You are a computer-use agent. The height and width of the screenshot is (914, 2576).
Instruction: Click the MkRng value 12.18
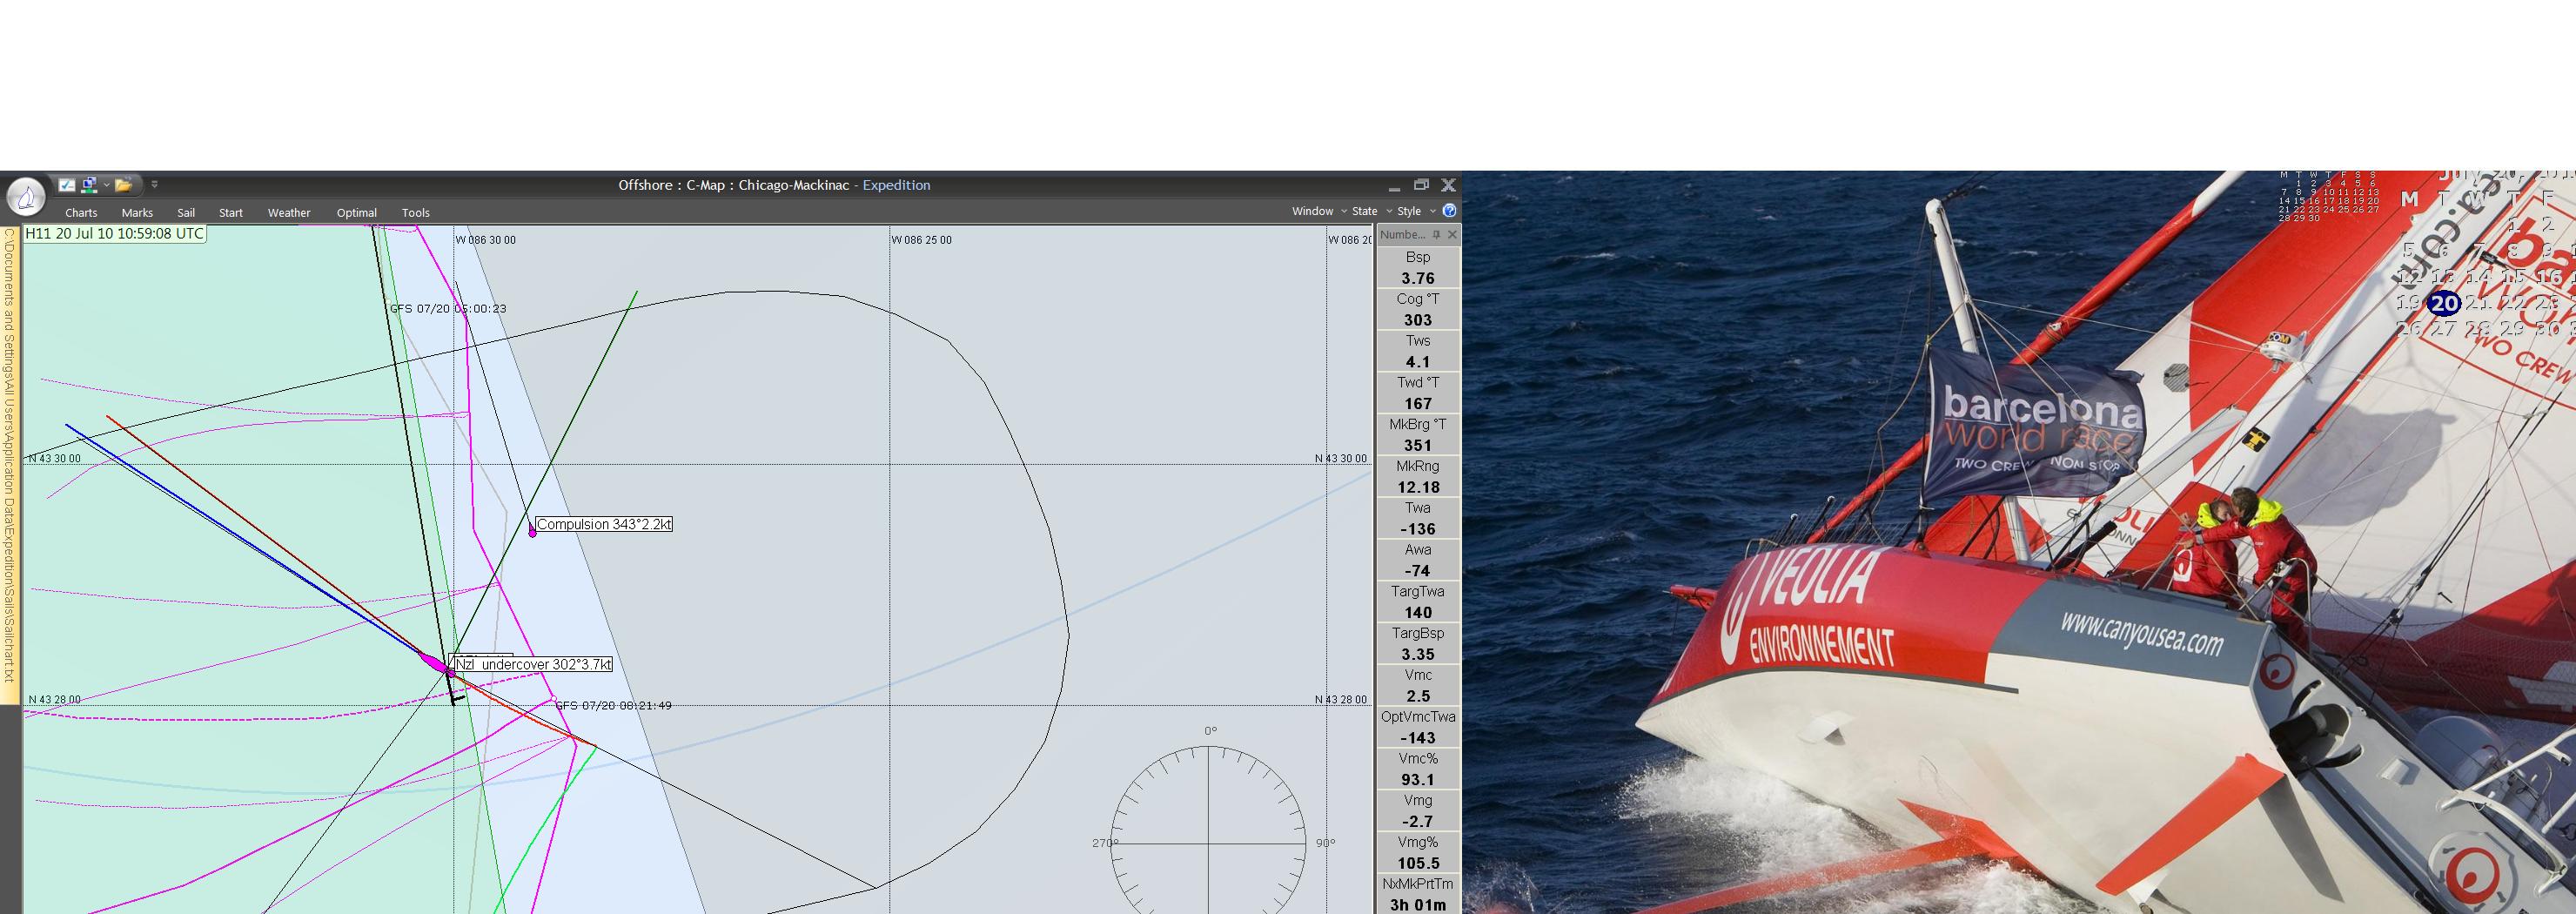[1418, 488]
